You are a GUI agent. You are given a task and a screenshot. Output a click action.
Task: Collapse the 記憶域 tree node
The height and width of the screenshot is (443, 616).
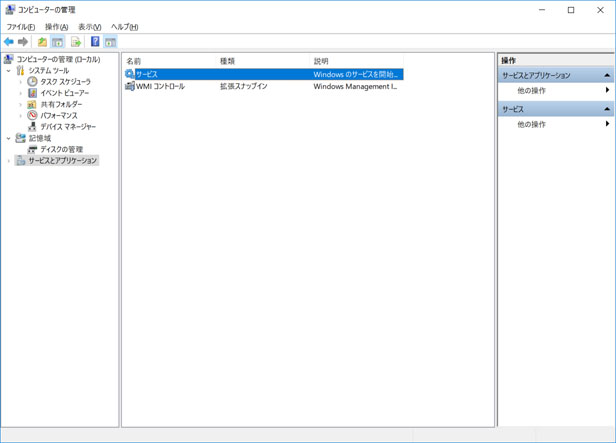(8, 138)
